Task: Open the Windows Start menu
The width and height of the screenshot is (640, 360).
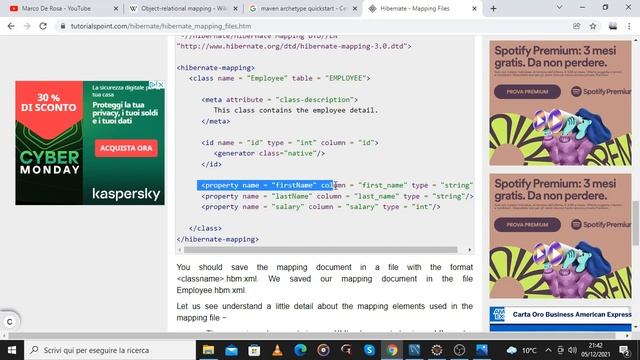Action: [12, 350]
